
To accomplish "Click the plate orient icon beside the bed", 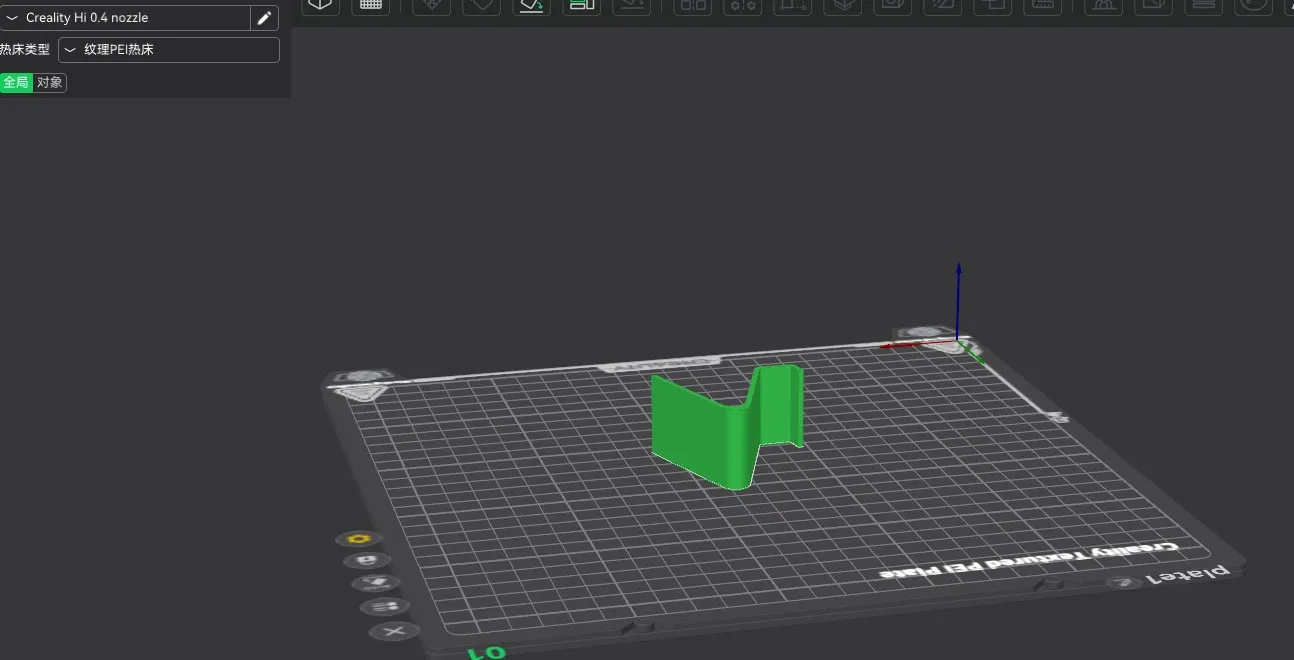I will [375, 582].
